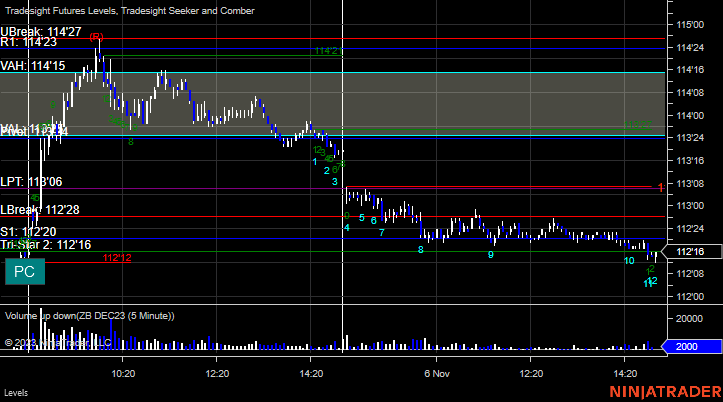Click the LPT: 113'06 level label
Image resolution: width=723 pixels, height=402 pixels.
pos(31,182)
